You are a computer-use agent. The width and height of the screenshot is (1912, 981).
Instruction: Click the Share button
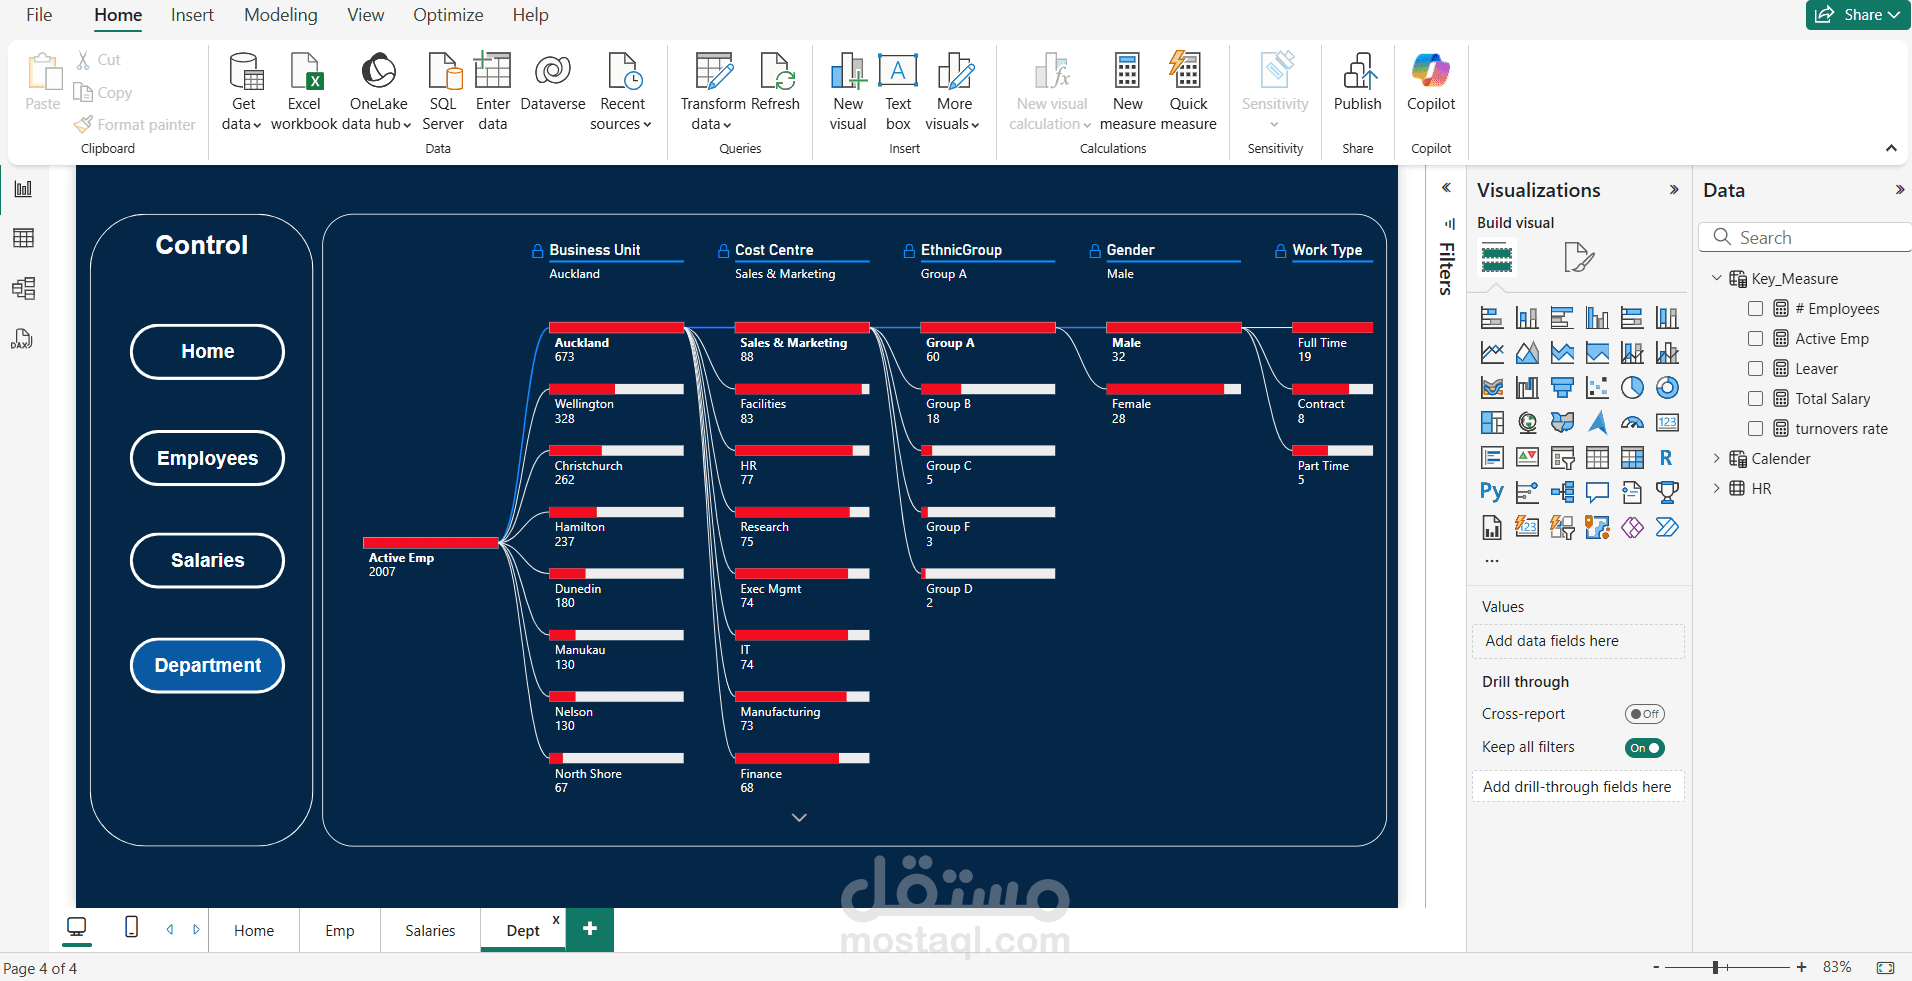click(1858, 15)
